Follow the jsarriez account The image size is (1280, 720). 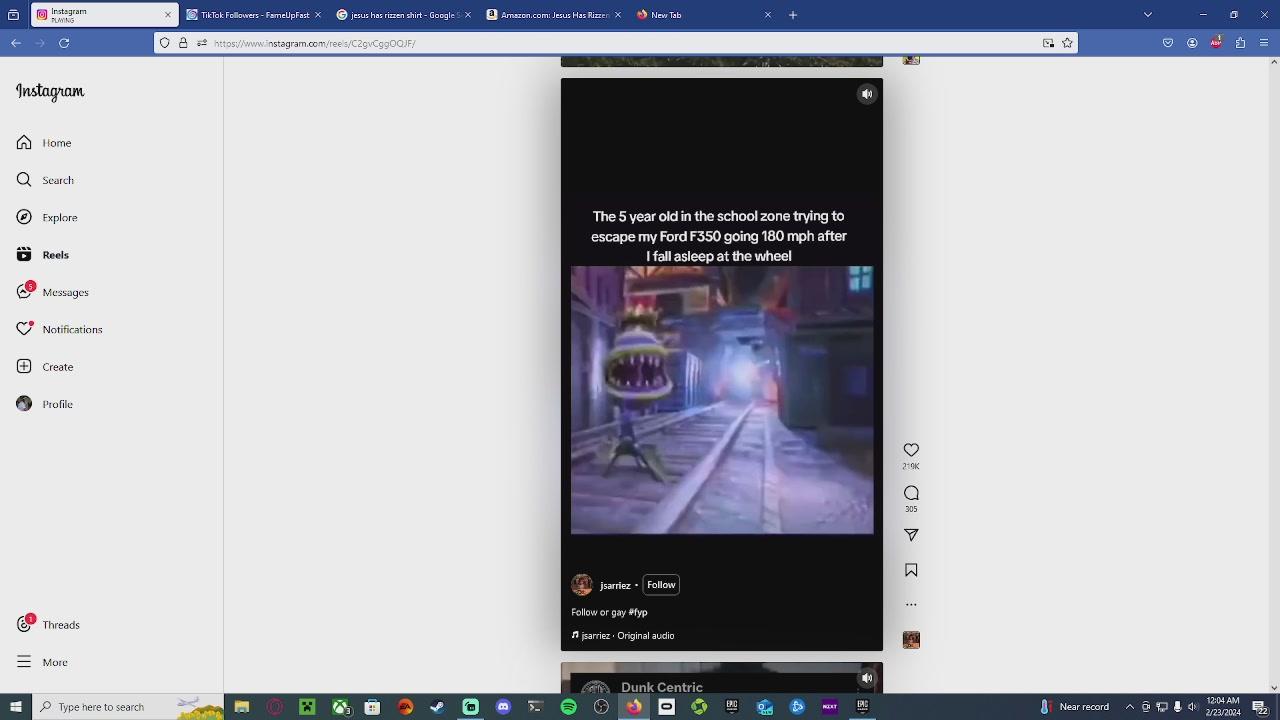click(x=661, y=585)
